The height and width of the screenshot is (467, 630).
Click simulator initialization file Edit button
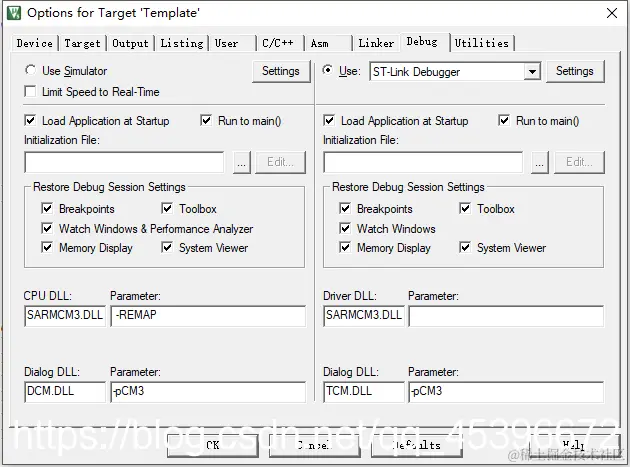pos(280,162)
